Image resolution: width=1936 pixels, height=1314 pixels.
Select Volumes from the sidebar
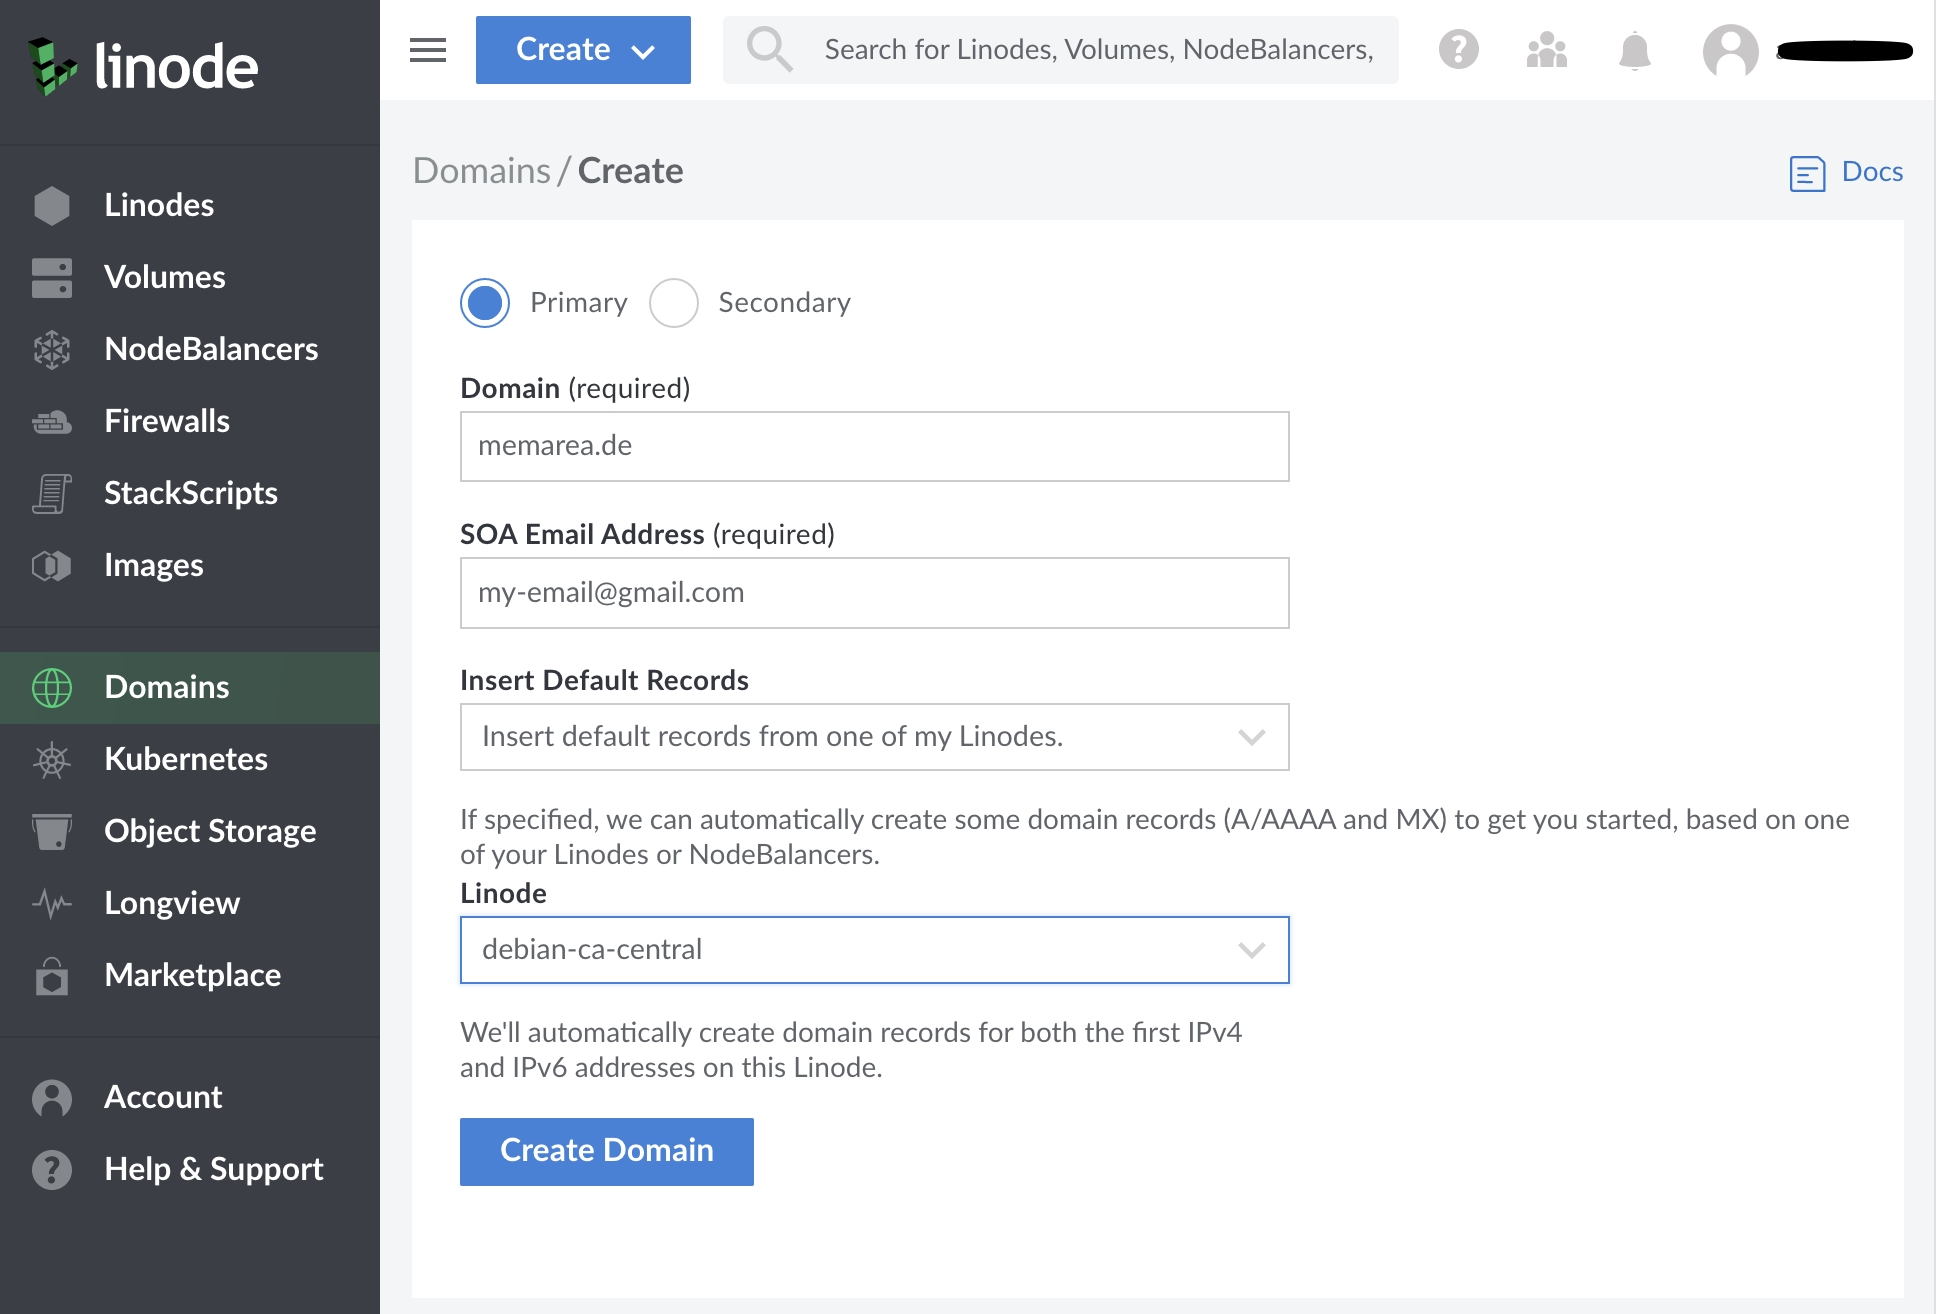coord(164,277)
